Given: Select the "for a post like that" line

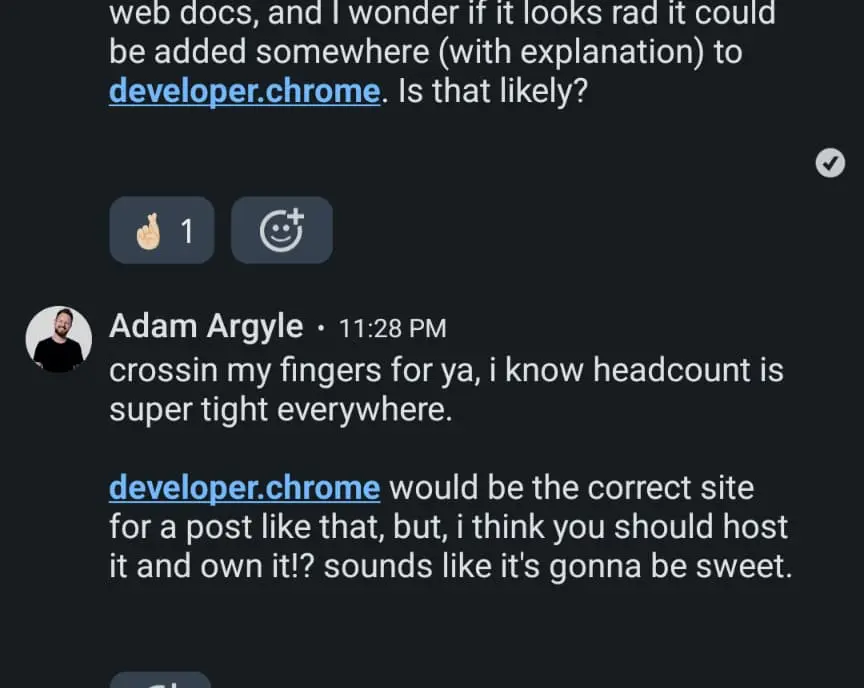Looking at the screenshot, I should click(449, 527).
